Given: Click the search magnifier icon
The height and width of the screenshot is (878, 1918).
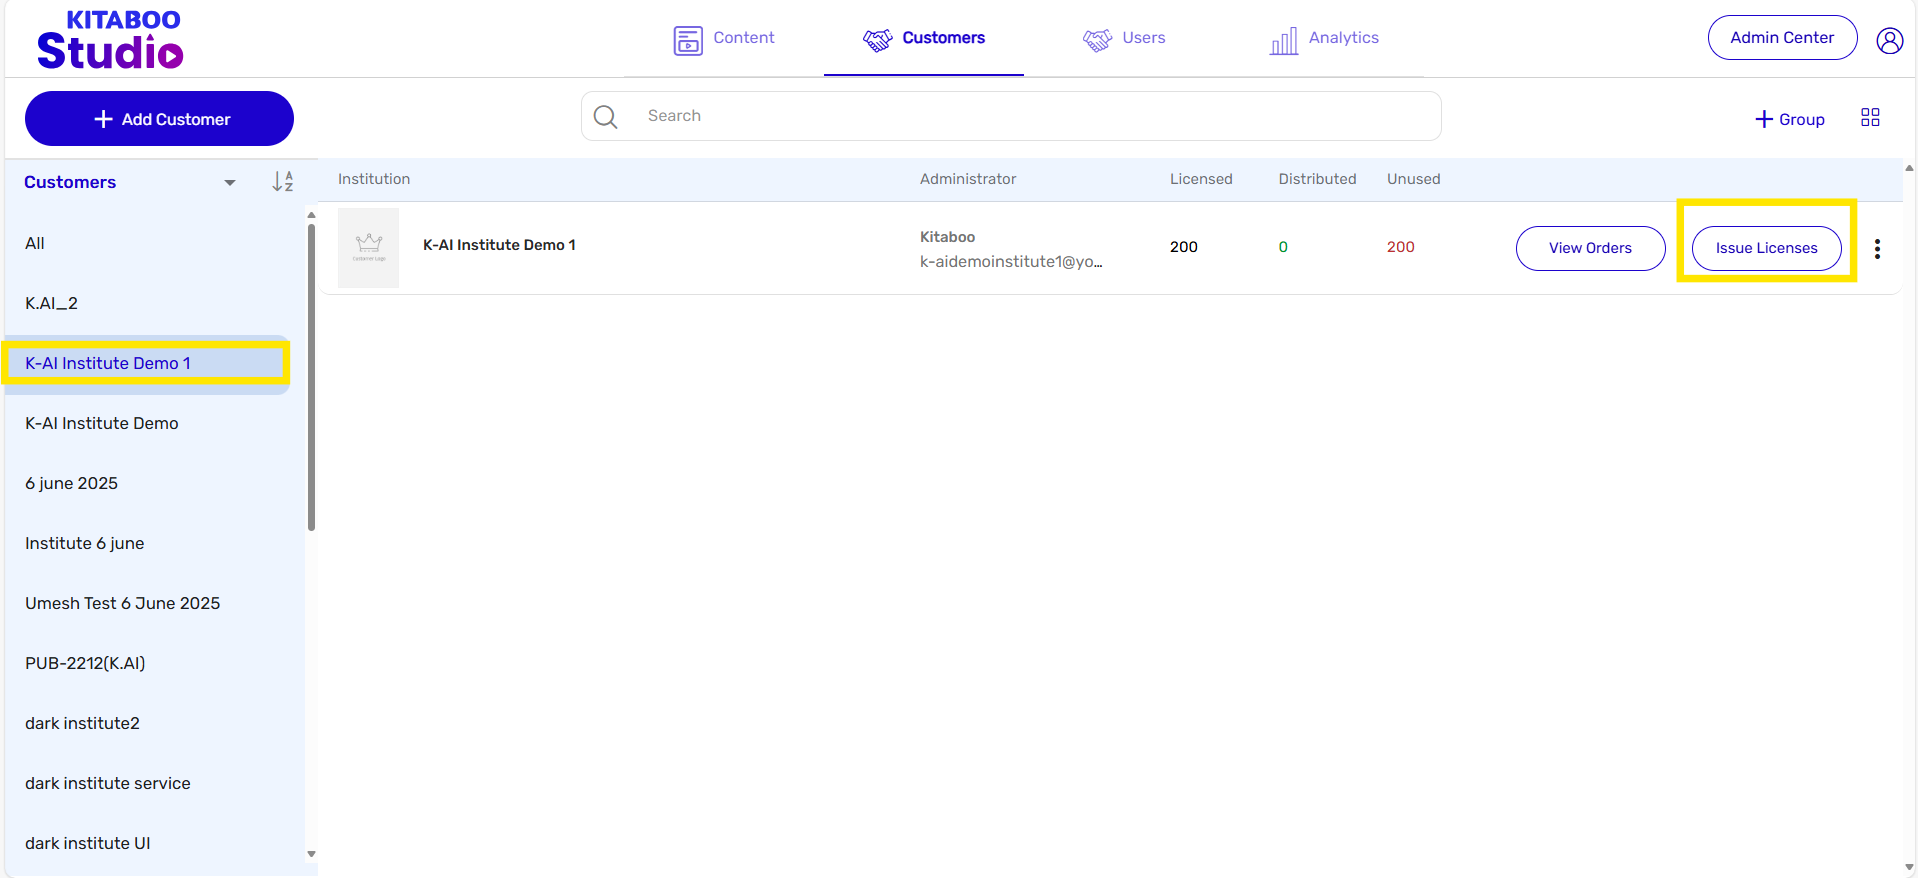Looking at the screenshot, I should pyautogui.click(x=605, y=117).
